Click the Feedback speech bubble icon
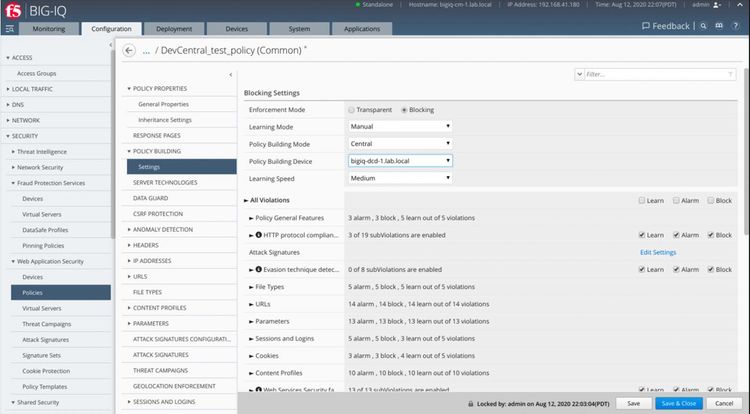The width and height of the screenshot is (750, 414). (x=645, y=26)
